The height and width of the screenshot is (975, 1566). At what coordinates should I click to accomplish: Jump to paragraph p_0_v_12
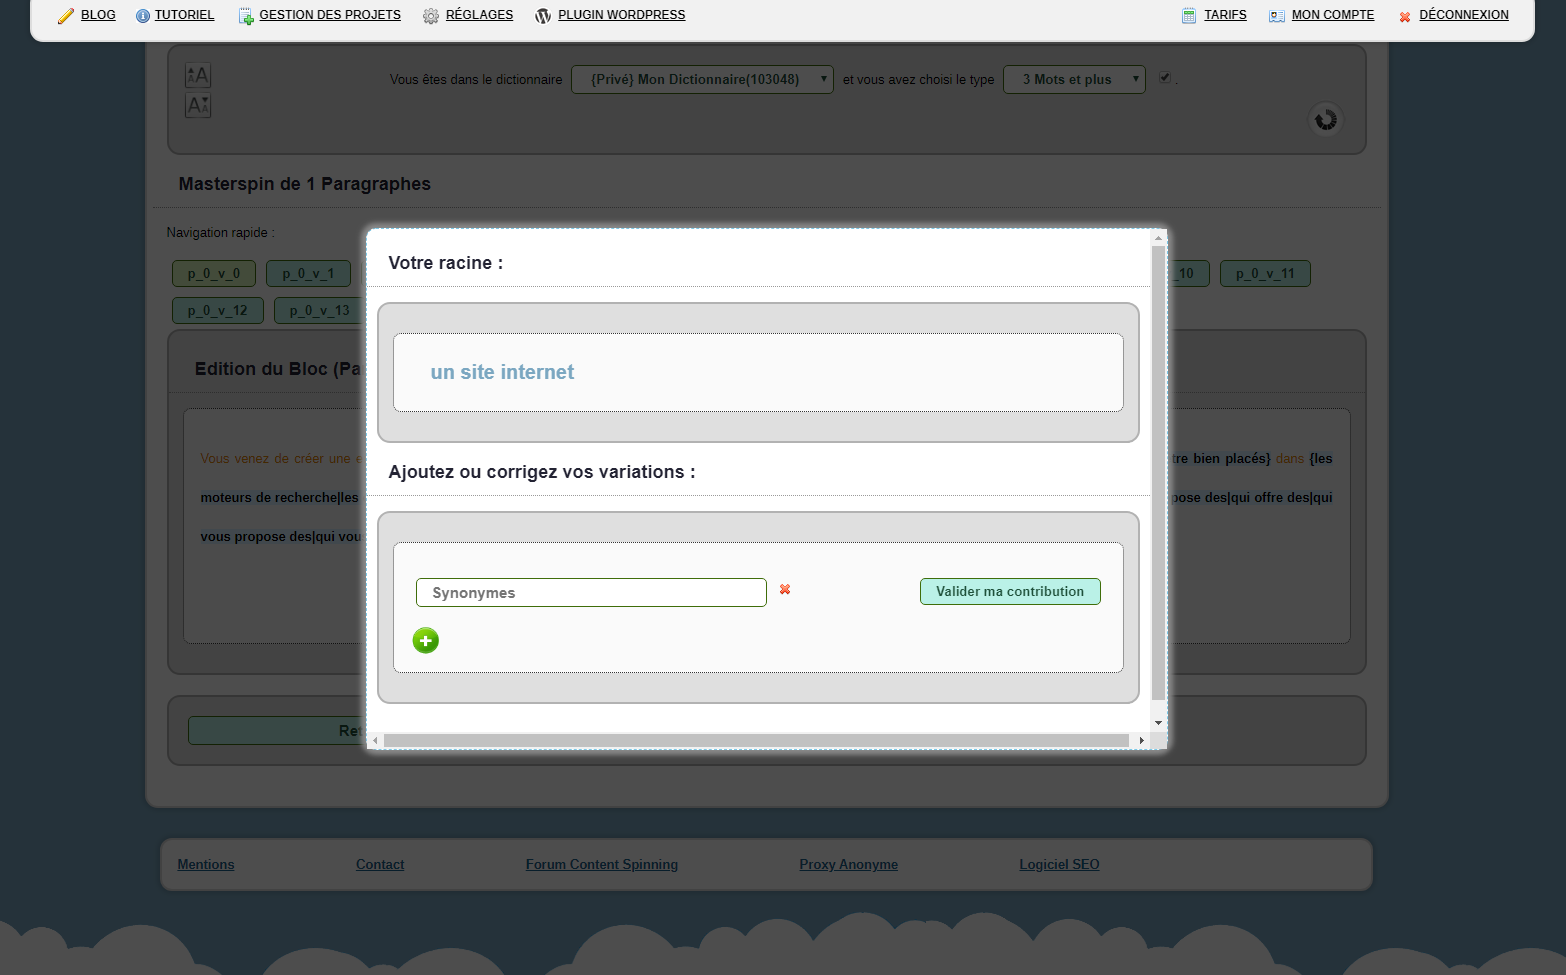(218, 310)
